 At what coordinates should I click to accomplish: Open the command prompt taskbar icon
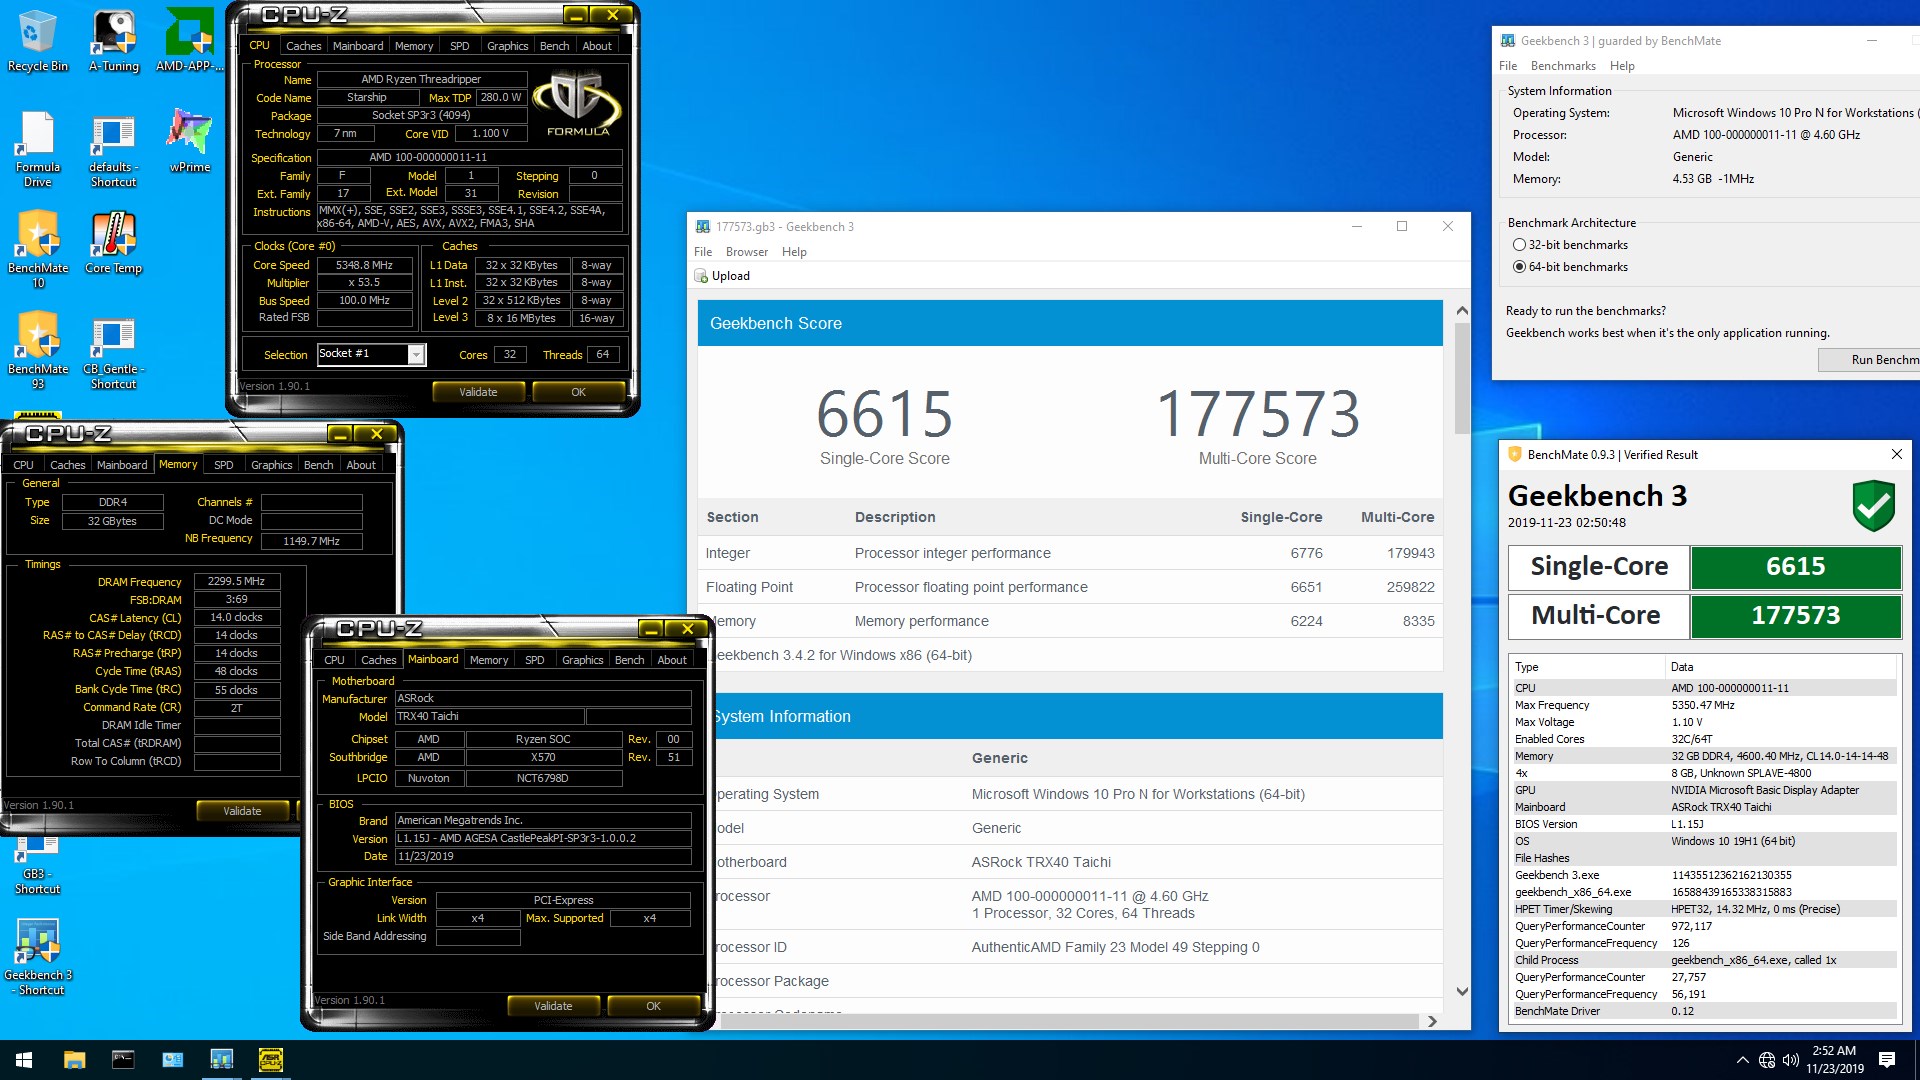point(123,1060)
